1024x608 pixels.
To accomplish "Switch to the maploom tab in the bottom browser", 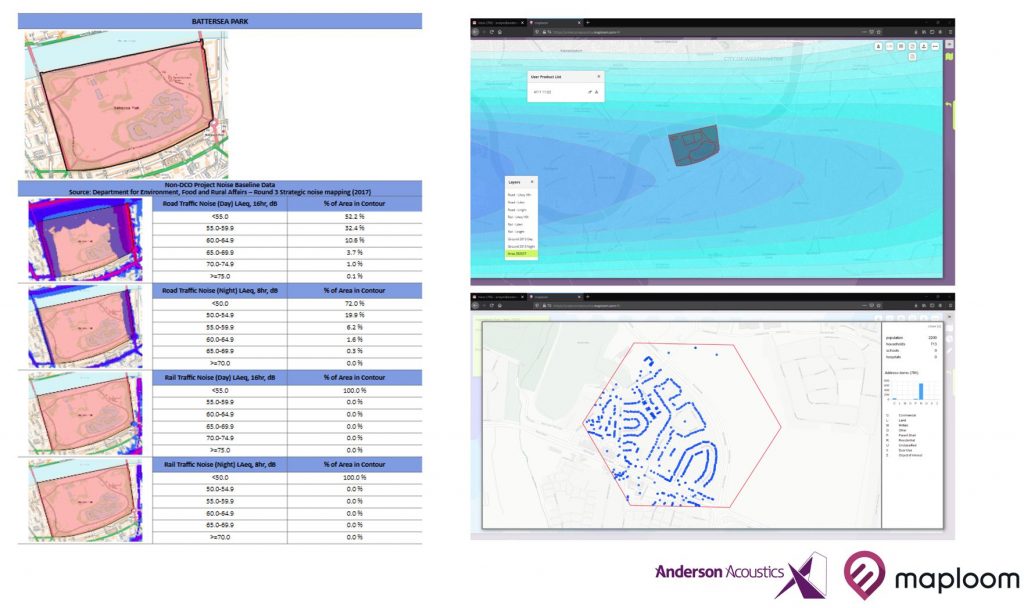I will point(555,296).
